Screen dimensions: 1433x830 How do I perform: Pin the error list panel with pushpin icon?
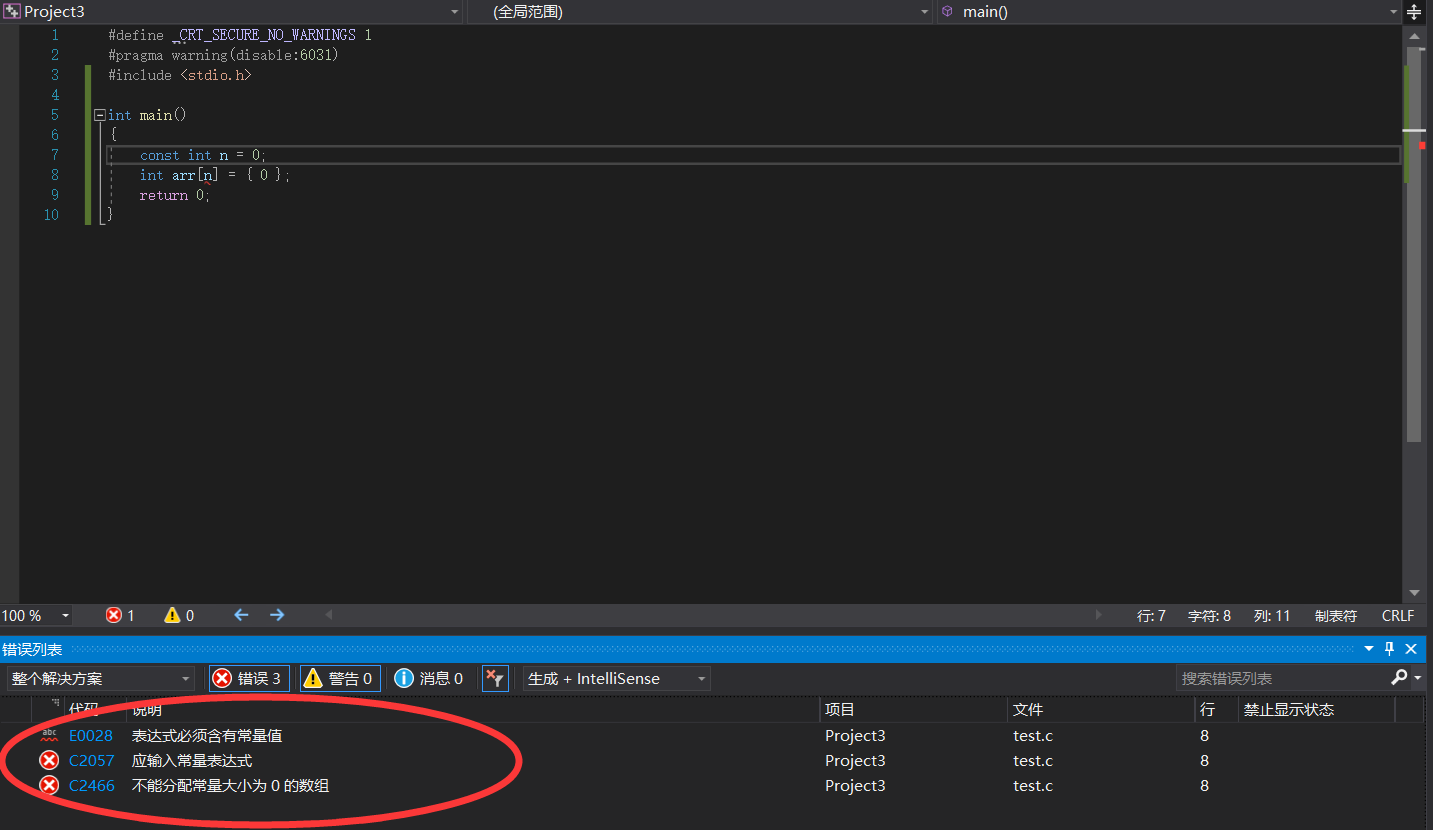[x=1389, y=649]
